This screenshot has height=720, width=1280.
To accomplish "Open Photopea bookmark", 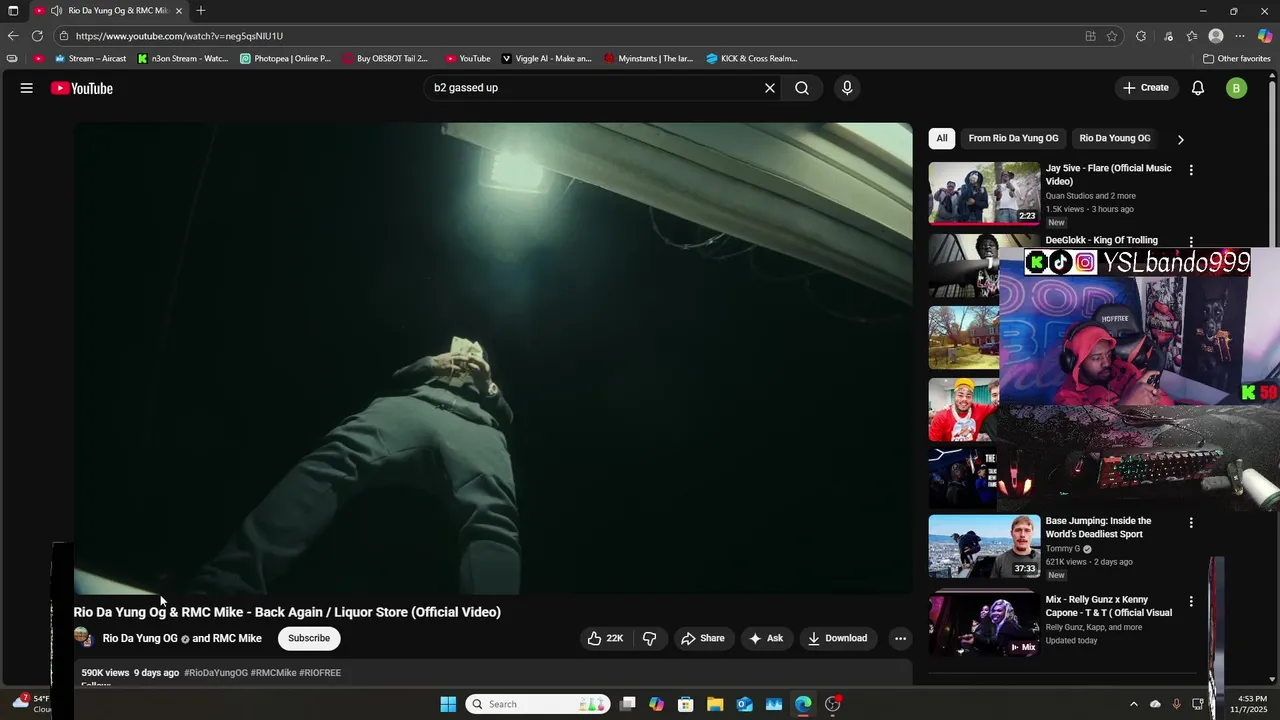I will [285, 59].
